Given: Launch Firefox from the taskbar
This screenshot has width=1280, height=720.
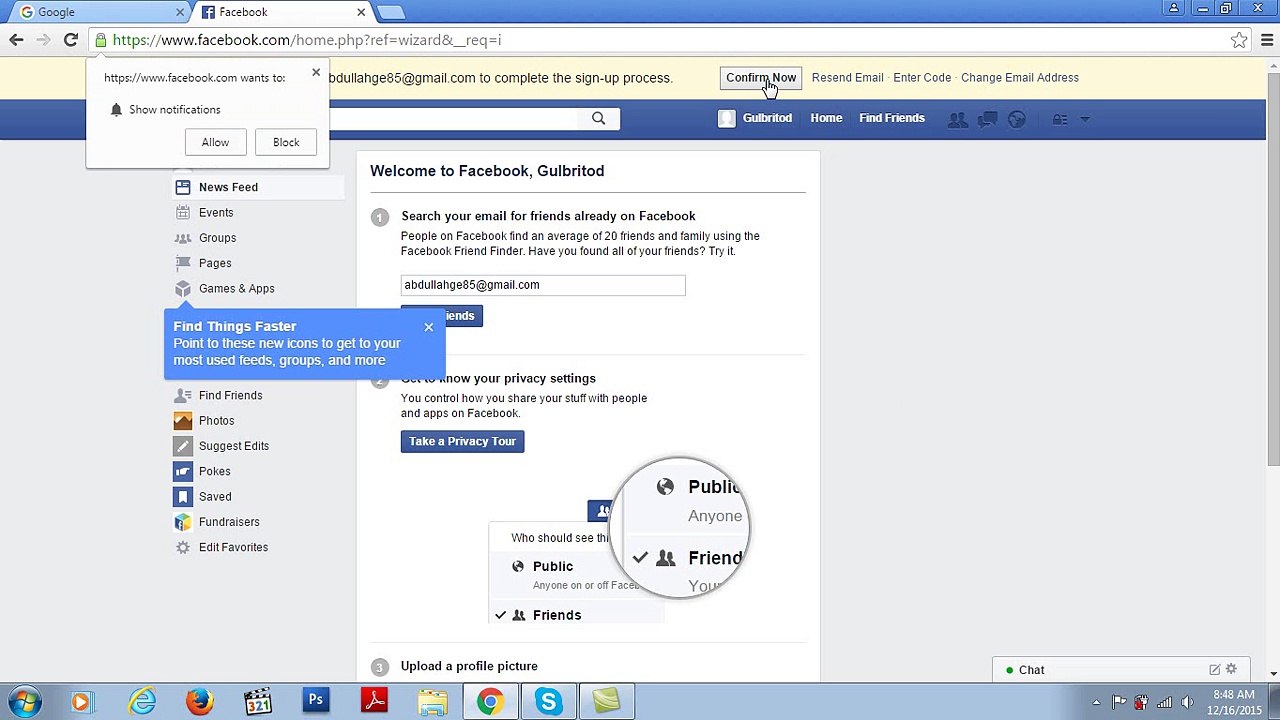Looking at the screenshot, I should point(199,701).
